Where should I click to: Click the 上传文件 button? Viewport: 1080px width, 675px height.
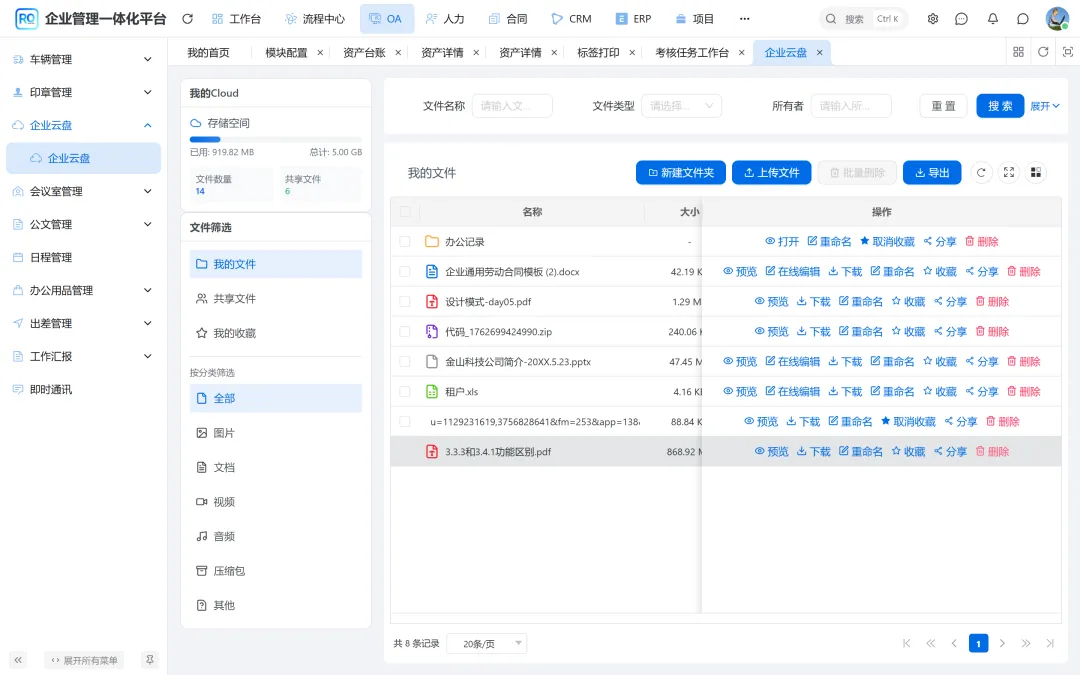(x=771, y=173)
